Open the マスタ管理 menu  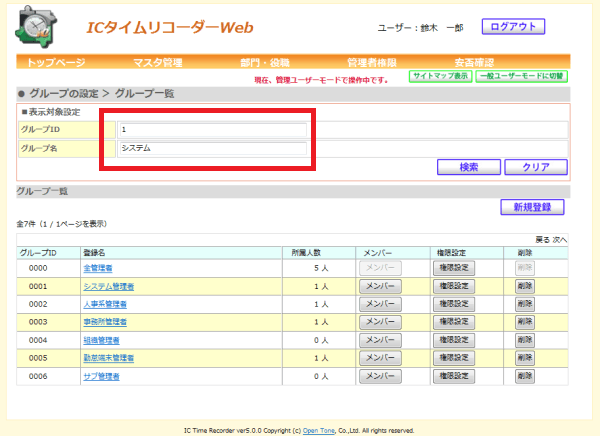tap(158, 62)
